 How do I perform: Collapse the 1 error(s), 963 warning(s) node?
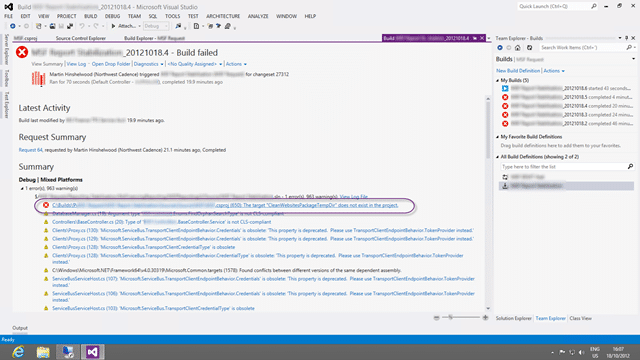[x=22, y=189]
